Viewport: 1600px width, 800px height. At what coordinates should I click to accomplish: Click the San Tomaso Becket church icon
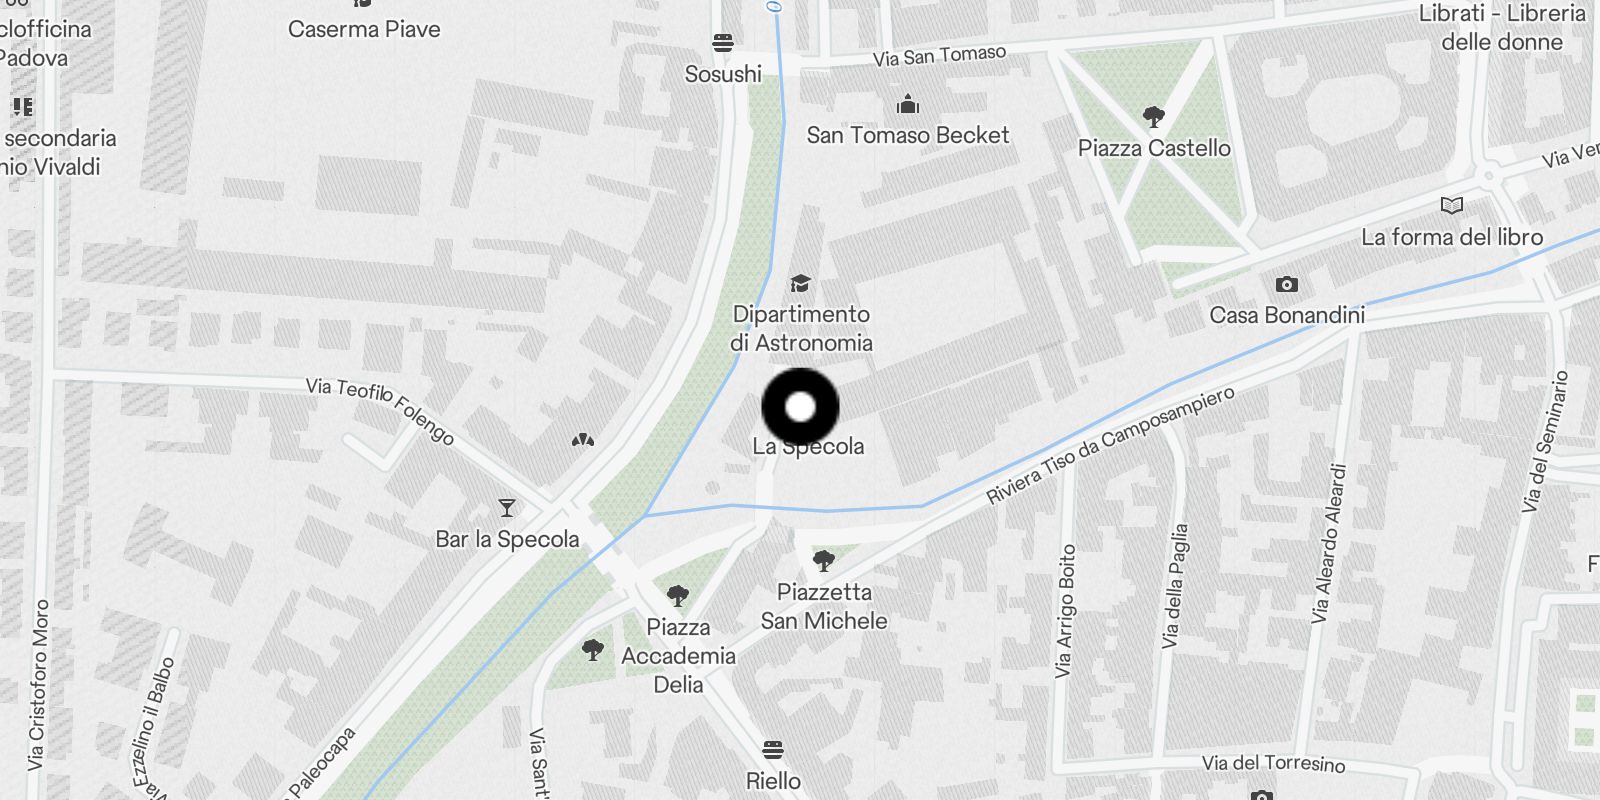pyautogui.click(x=908, y=104)
